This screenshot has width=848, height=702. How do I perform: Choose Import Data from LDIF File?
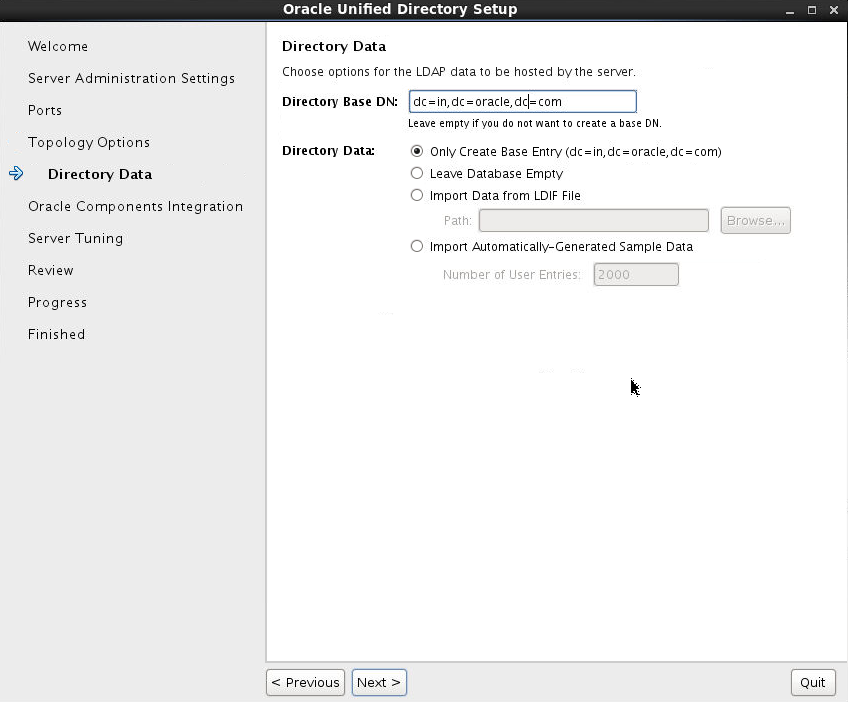tap(416, 195)
